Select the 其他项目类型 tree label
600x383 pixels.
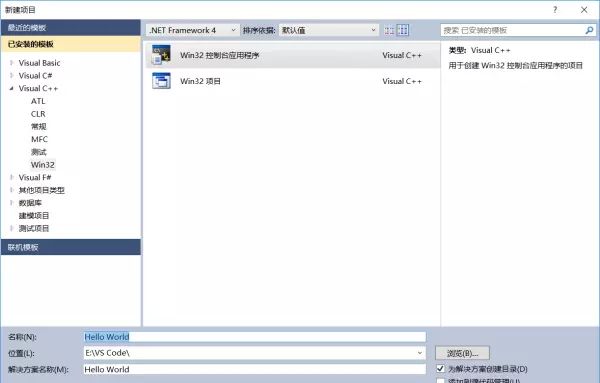(x=41, y=190)
